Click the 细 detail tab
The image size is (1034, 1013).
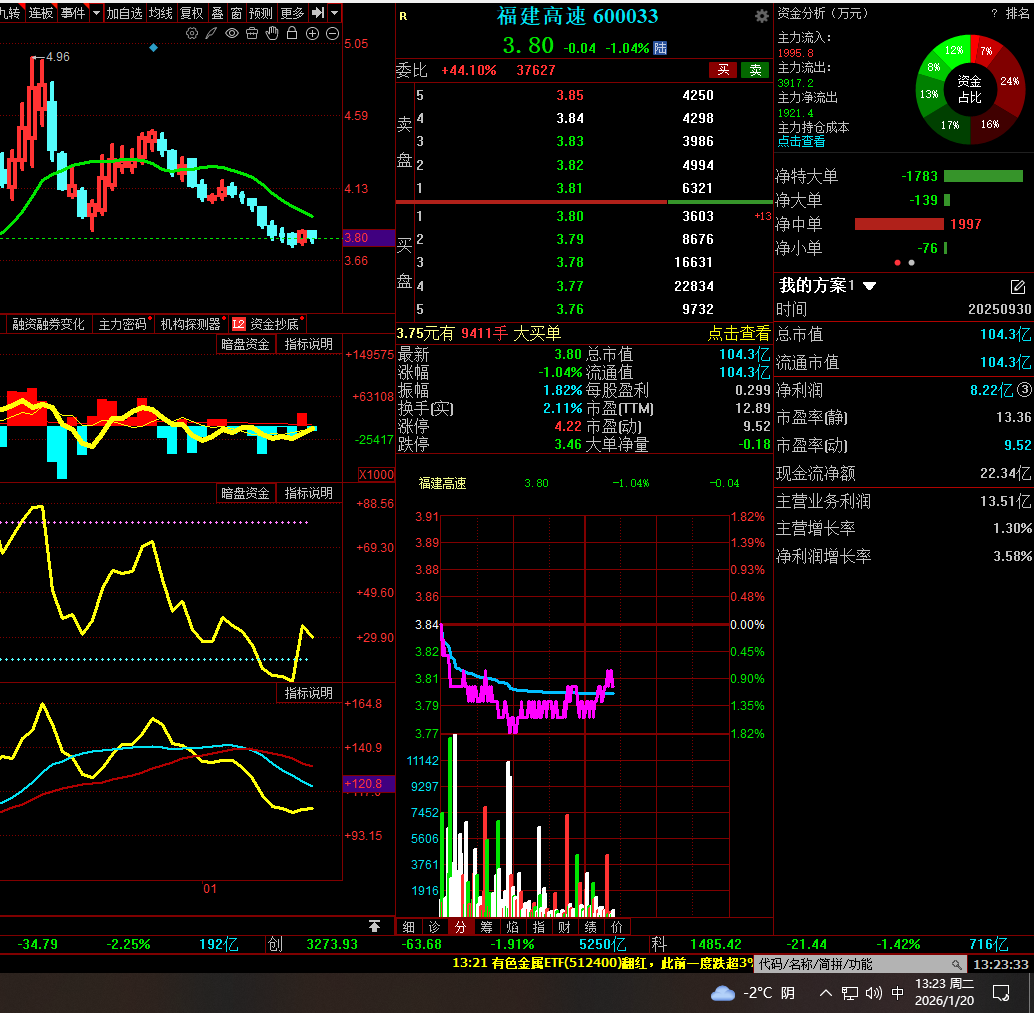tap(409, 927)
